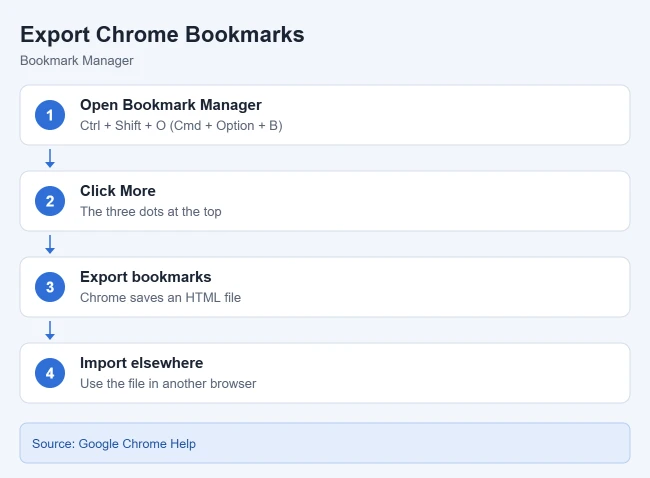
Task: Click the "Export Chrome Bookmarks" heading
Action: (x=162, y=35)
